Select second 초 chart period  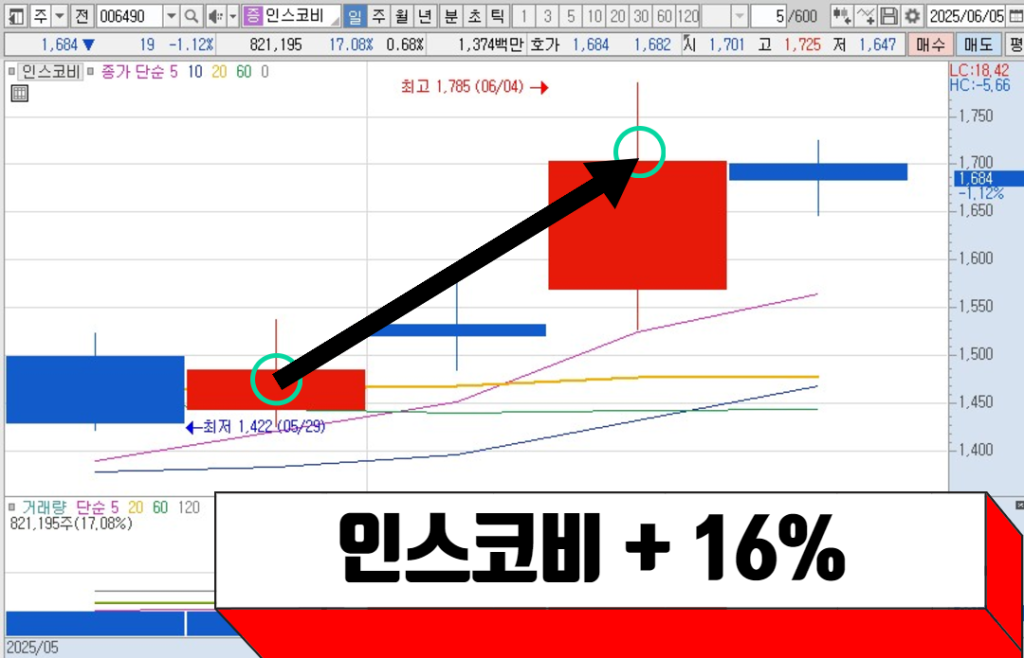pyautogui.click(x=474, y=15)
